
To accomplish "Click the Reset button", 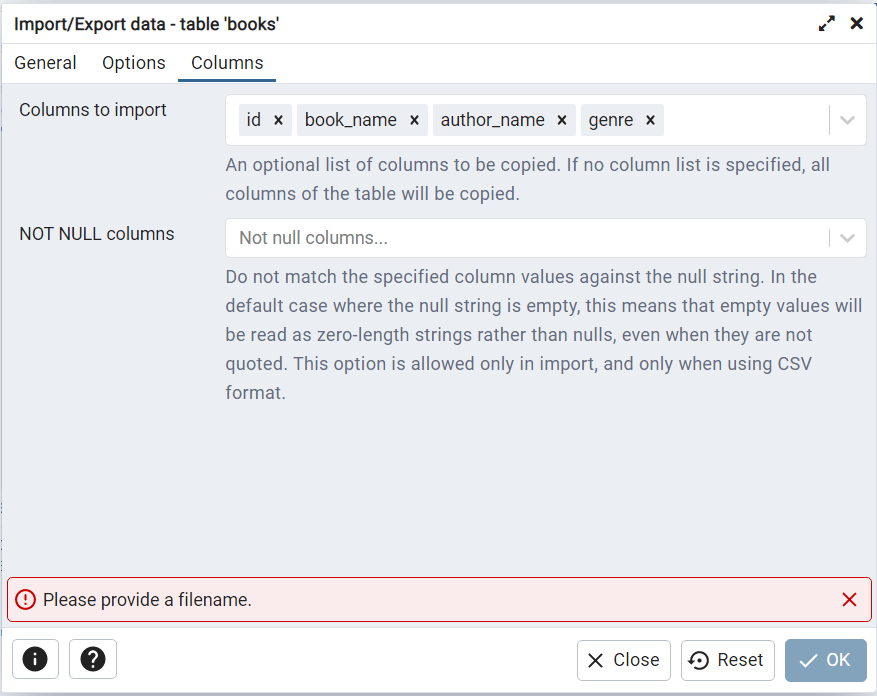I will coord(728,660).
